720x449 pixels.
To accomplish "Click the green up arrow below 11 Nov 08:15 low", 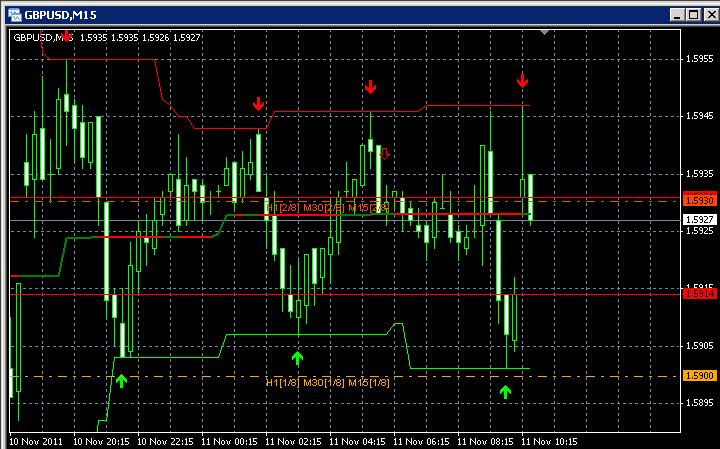I will [x=506, y=392].
